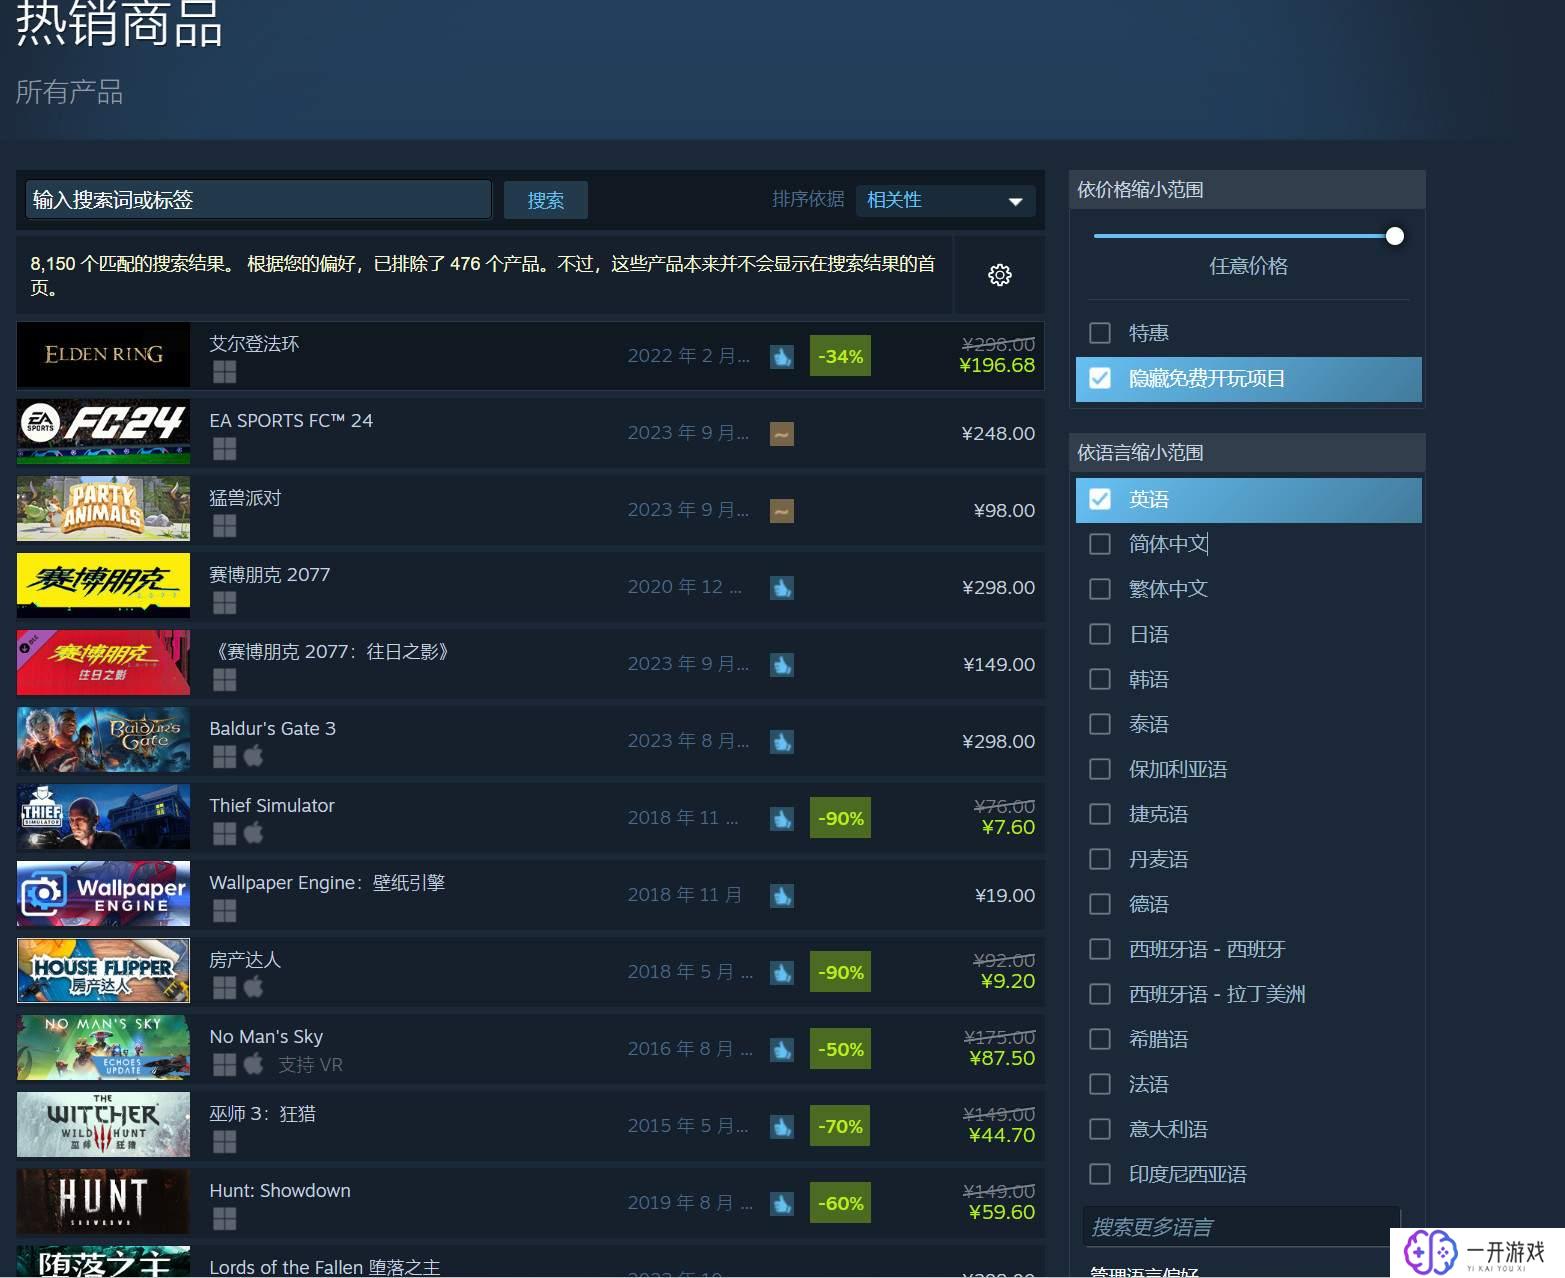Check the 印度尼西亚语 language filter
The width and height of the screenshot is (1565, 1278).
pos(1100,1174)
